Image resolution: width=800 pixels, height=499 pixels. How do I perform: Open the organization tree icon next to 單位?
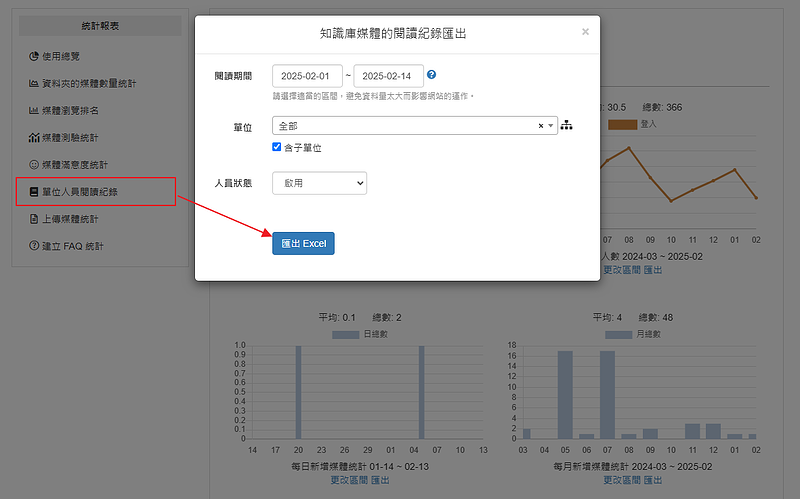(567, 126)
